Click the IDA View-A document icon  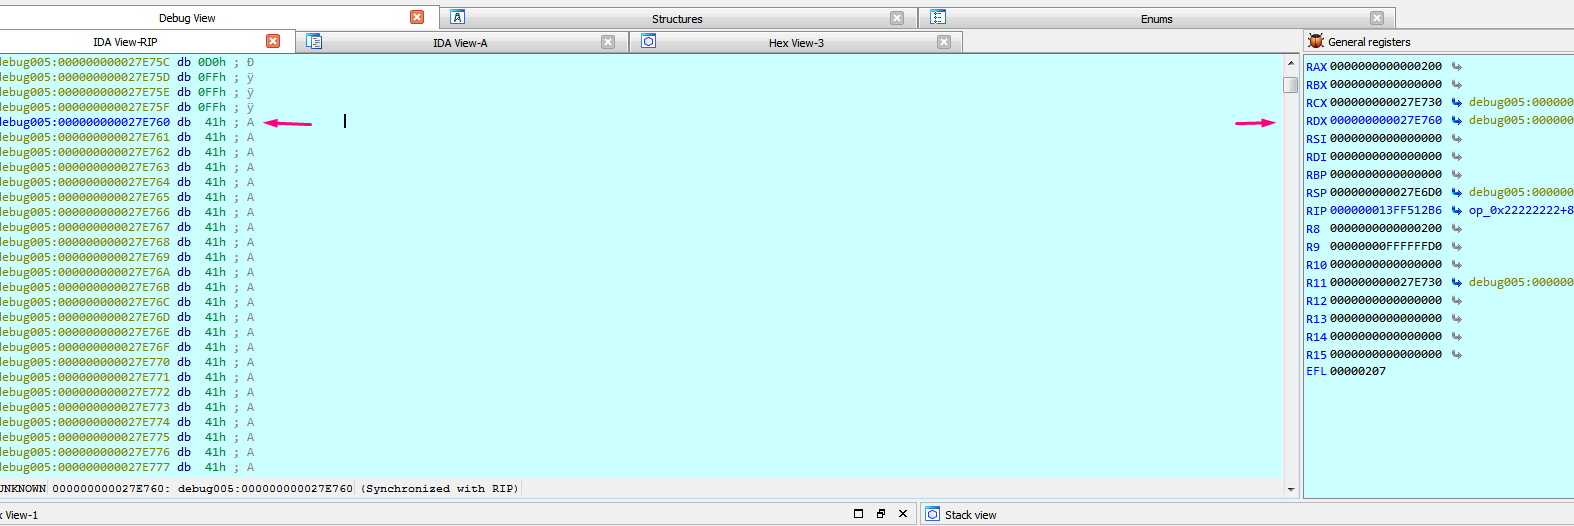[314, 42]
